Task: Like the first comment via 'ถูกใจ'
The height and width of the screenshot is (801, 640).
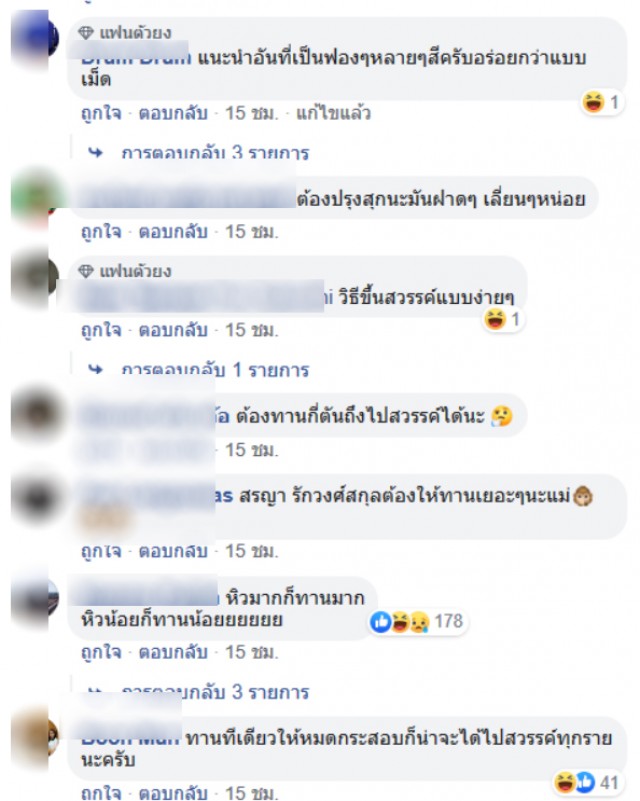Action: click(x=101, y=113)
